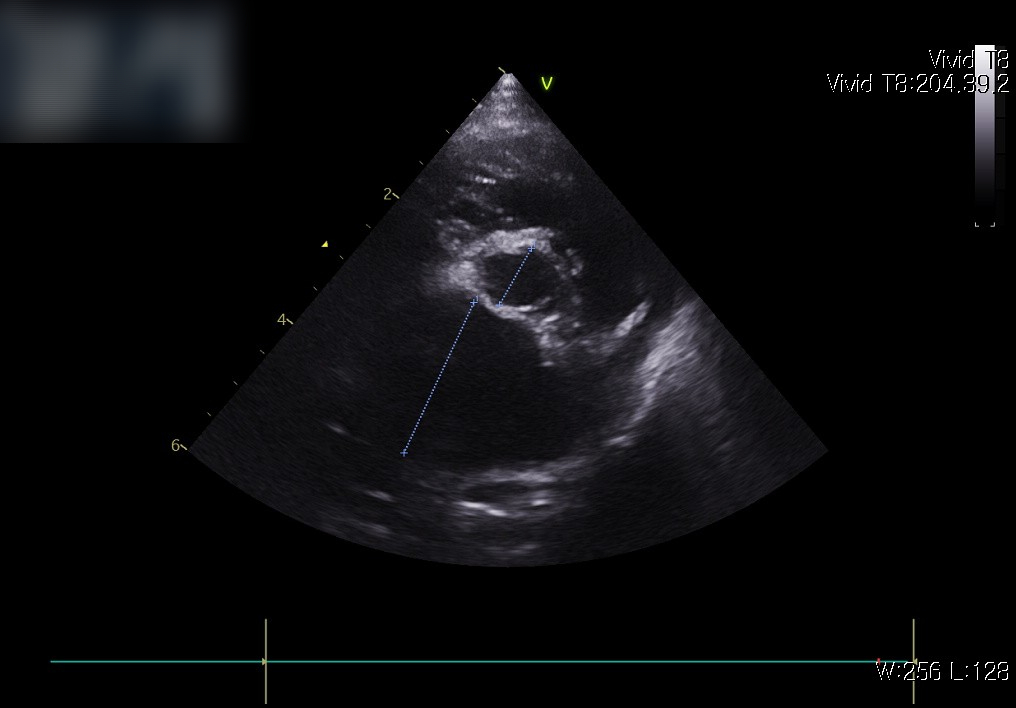Click the W:256 L:128 window level readout
Viewport: 1016px width, 708px height.
click(942, 672)
